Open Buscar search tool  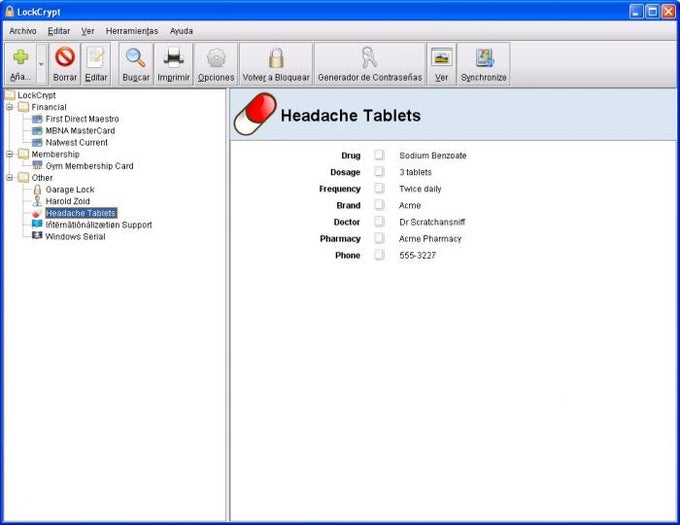136,64
